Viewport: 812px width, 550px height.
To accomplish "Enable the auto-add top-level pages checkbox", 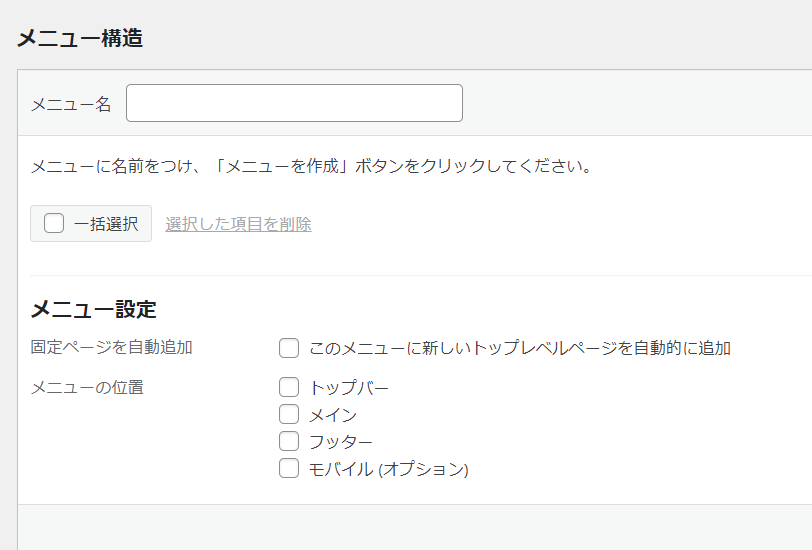I will tap(289, 348).
